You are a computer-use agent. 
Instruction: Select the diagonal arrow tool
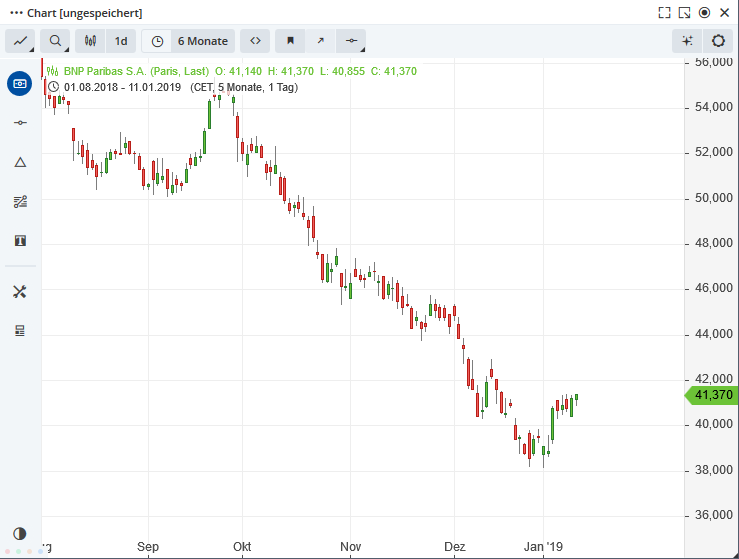320,41
